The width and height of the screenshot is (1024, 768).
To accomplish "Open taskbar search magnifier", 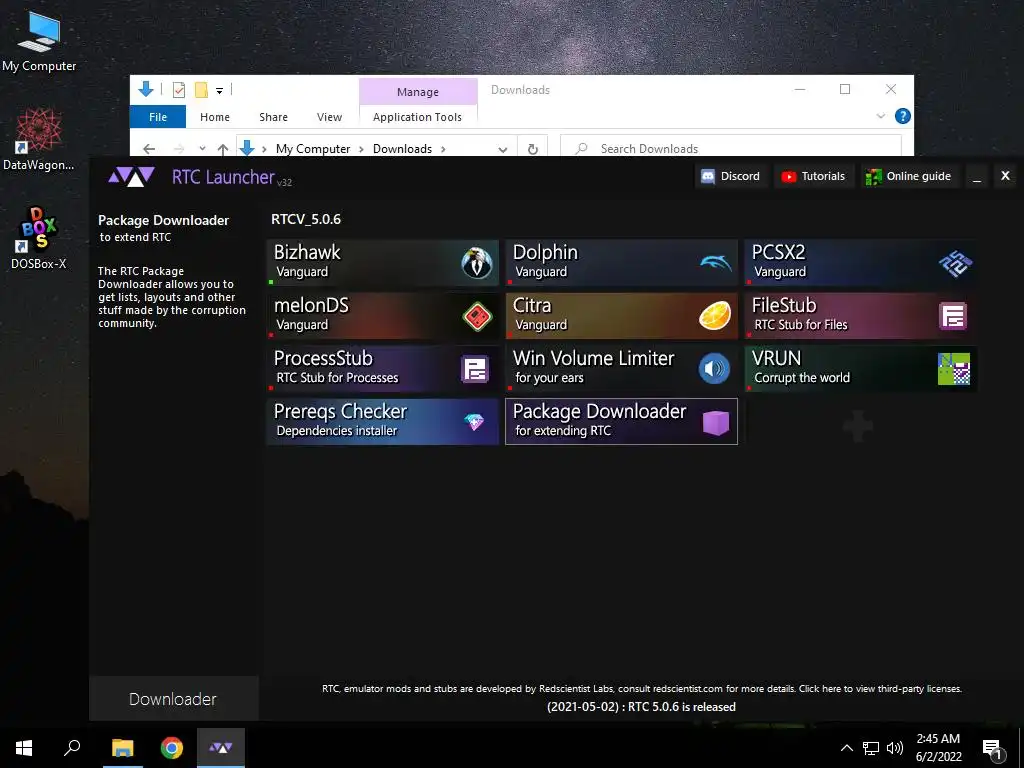I will 72,748.
